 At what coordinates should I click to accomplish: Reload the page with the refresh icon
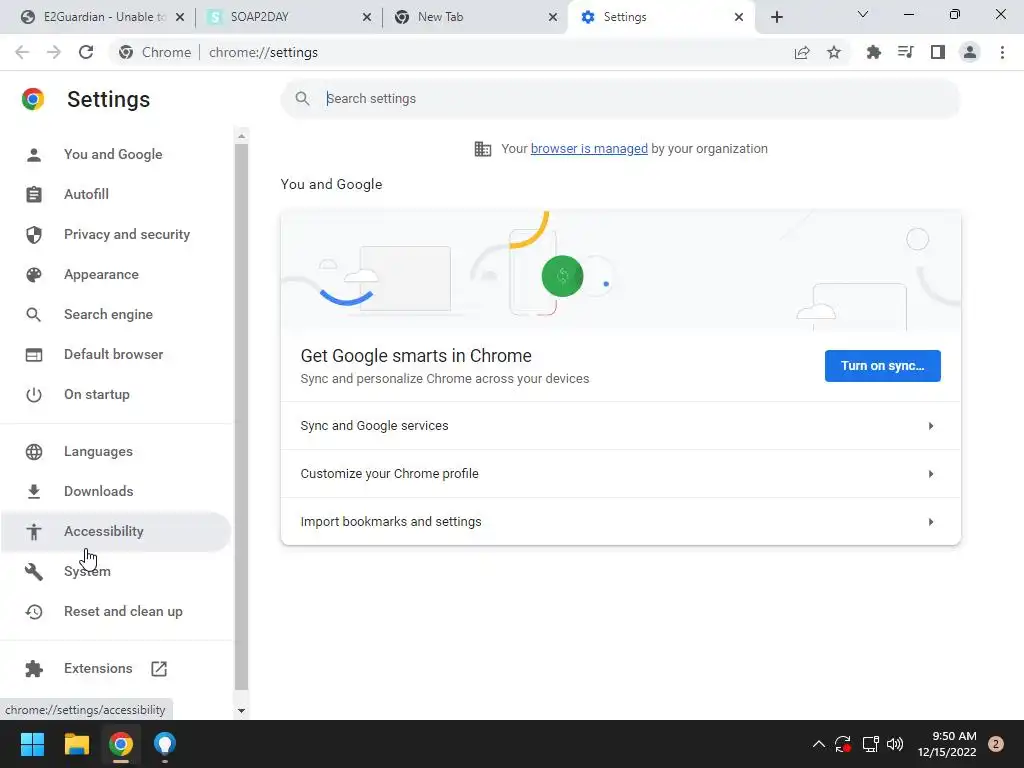point(86,52)
